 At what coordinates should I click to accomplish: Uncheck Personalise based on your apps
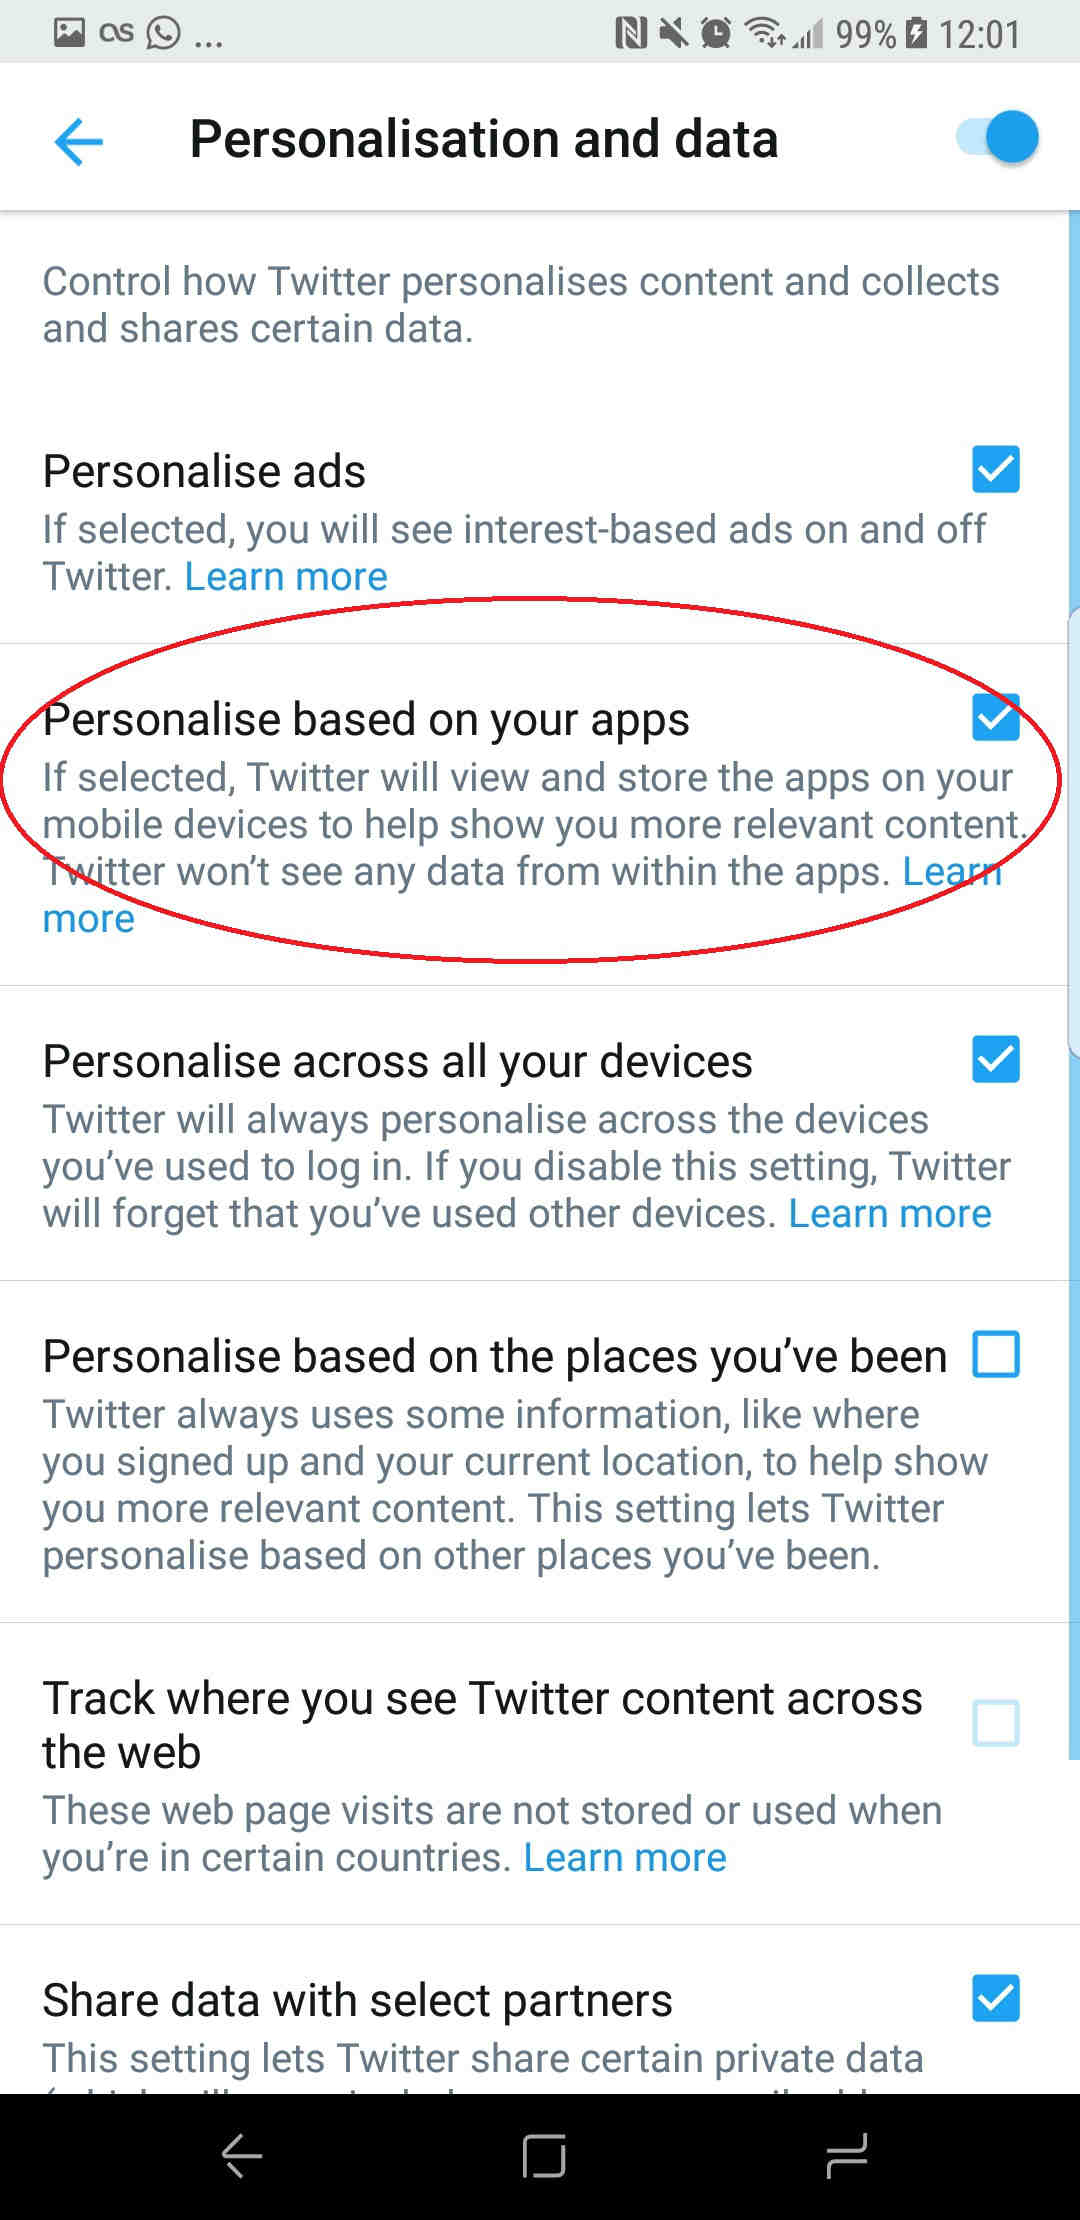click(x=996, y=717)
